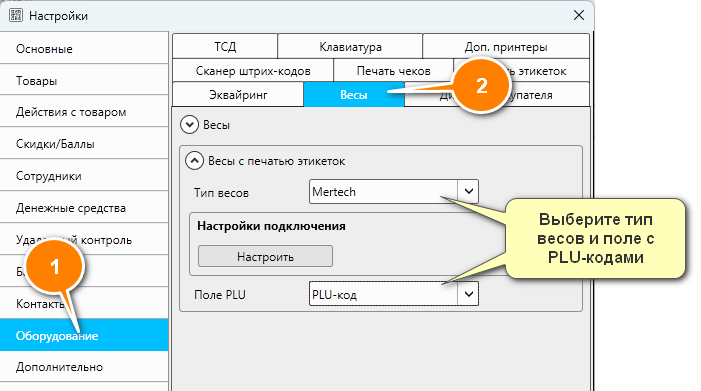Click the Настройки window title icon
Image resolution: width=701 pixels, height=391 pixels.
click(x=16, y=16)
